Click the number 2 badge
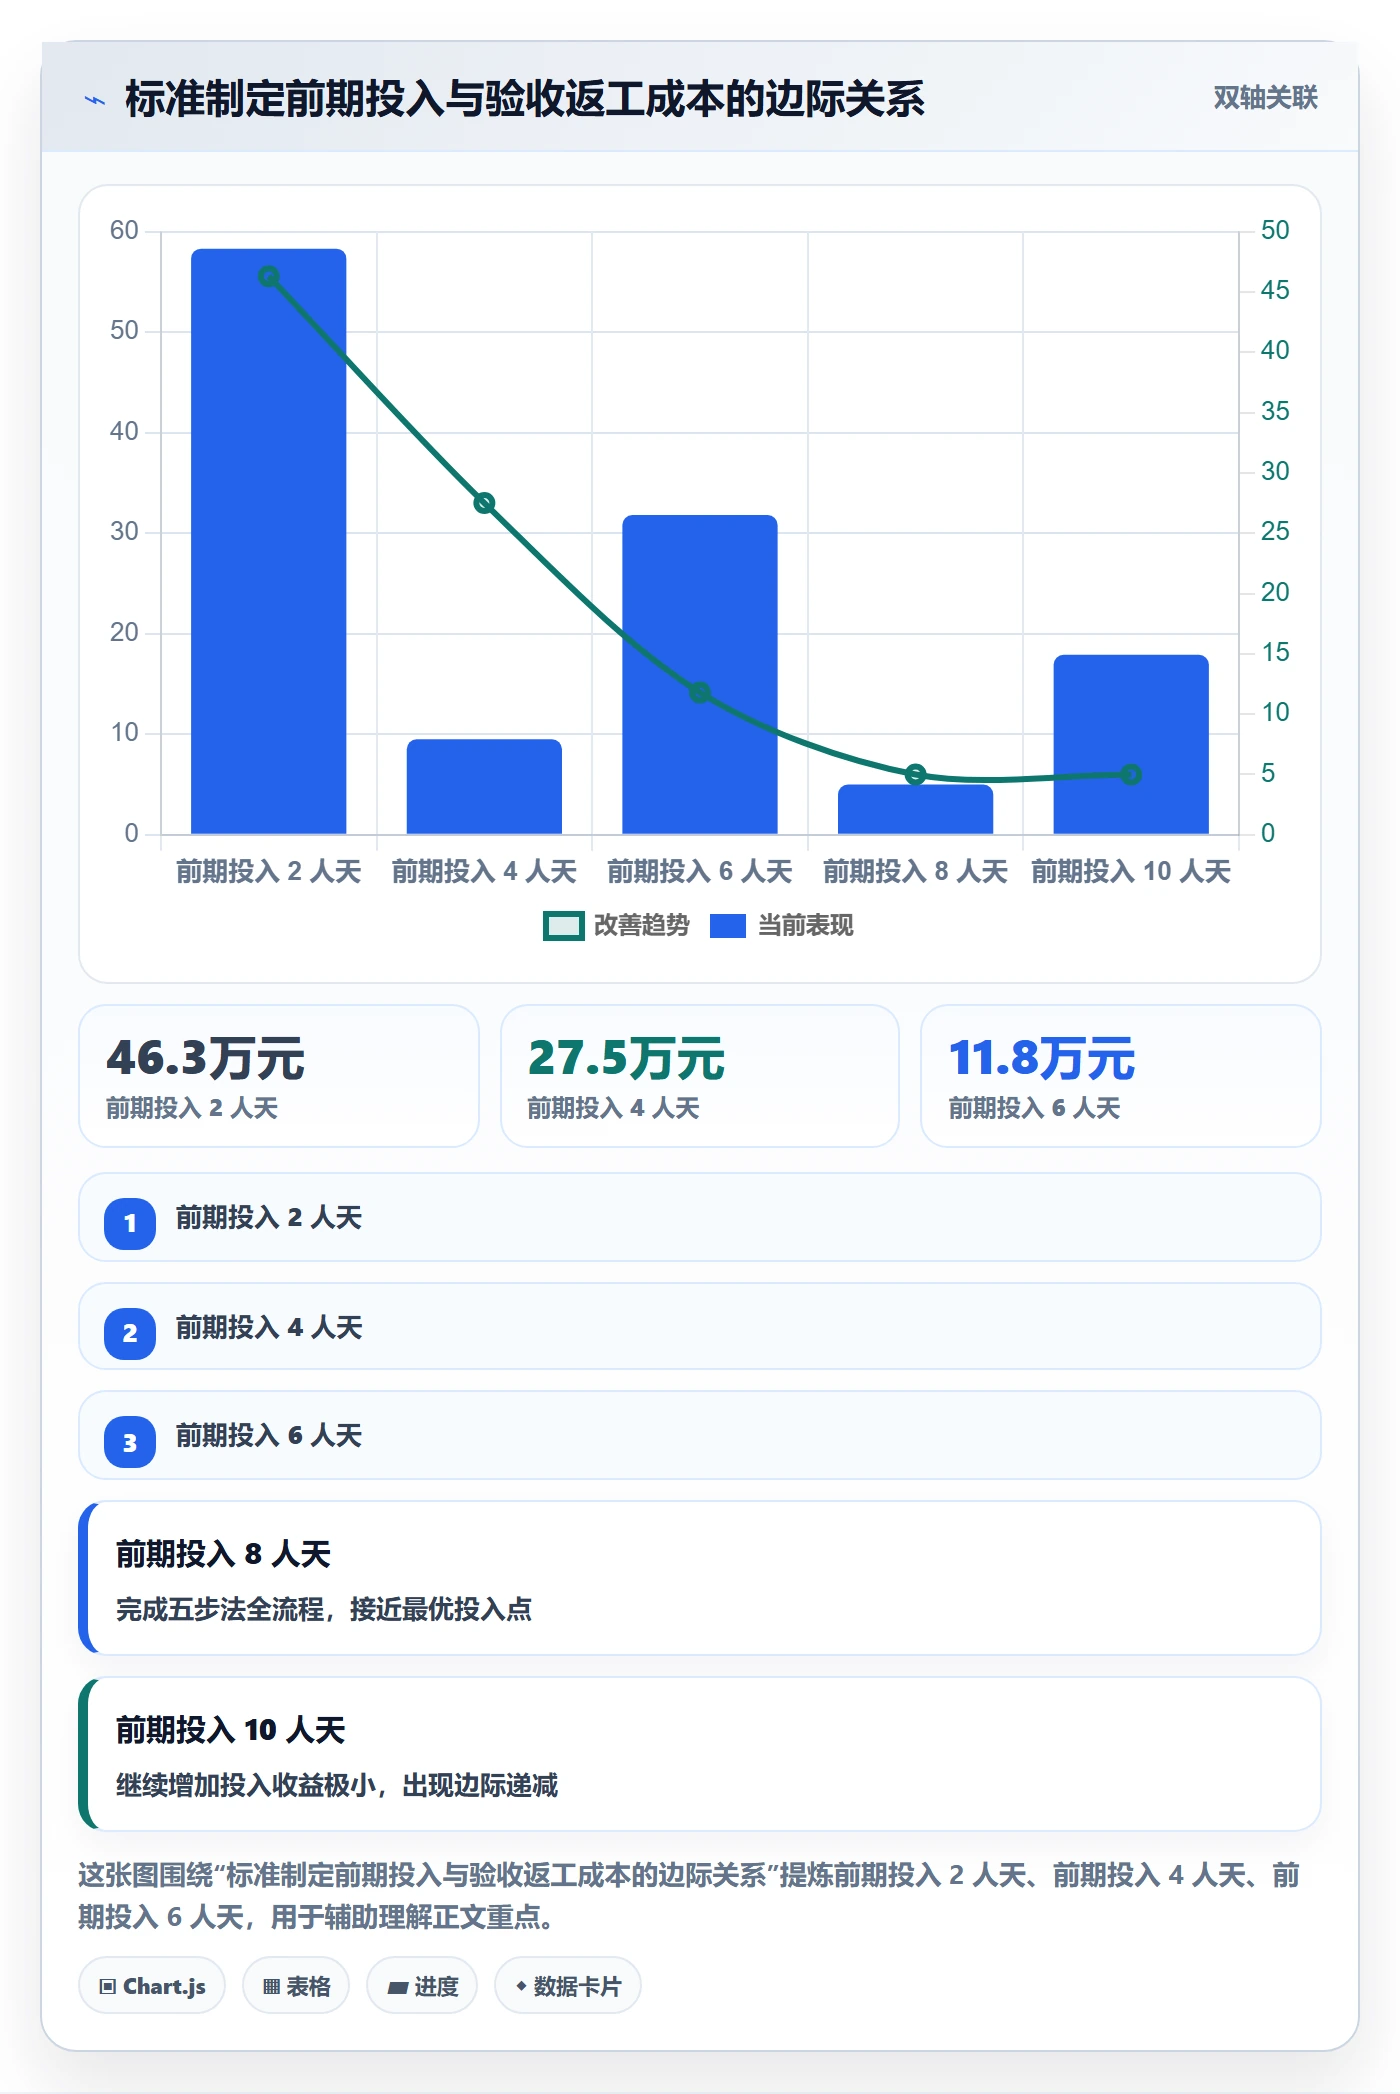The height and width of the screenshot is (2094, 1400). (130, 1333)
